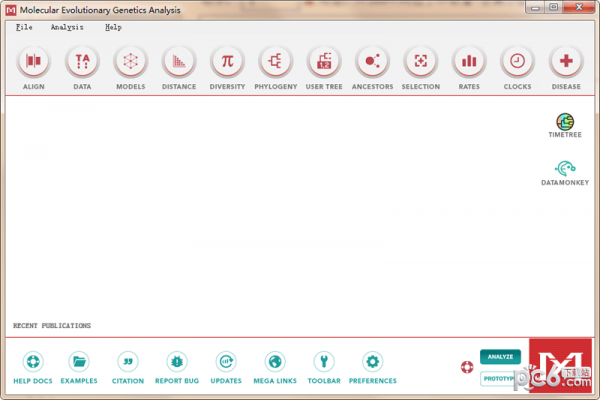The image size is (600, 400).
Task: Close the MEGA window
Action: 579,8
